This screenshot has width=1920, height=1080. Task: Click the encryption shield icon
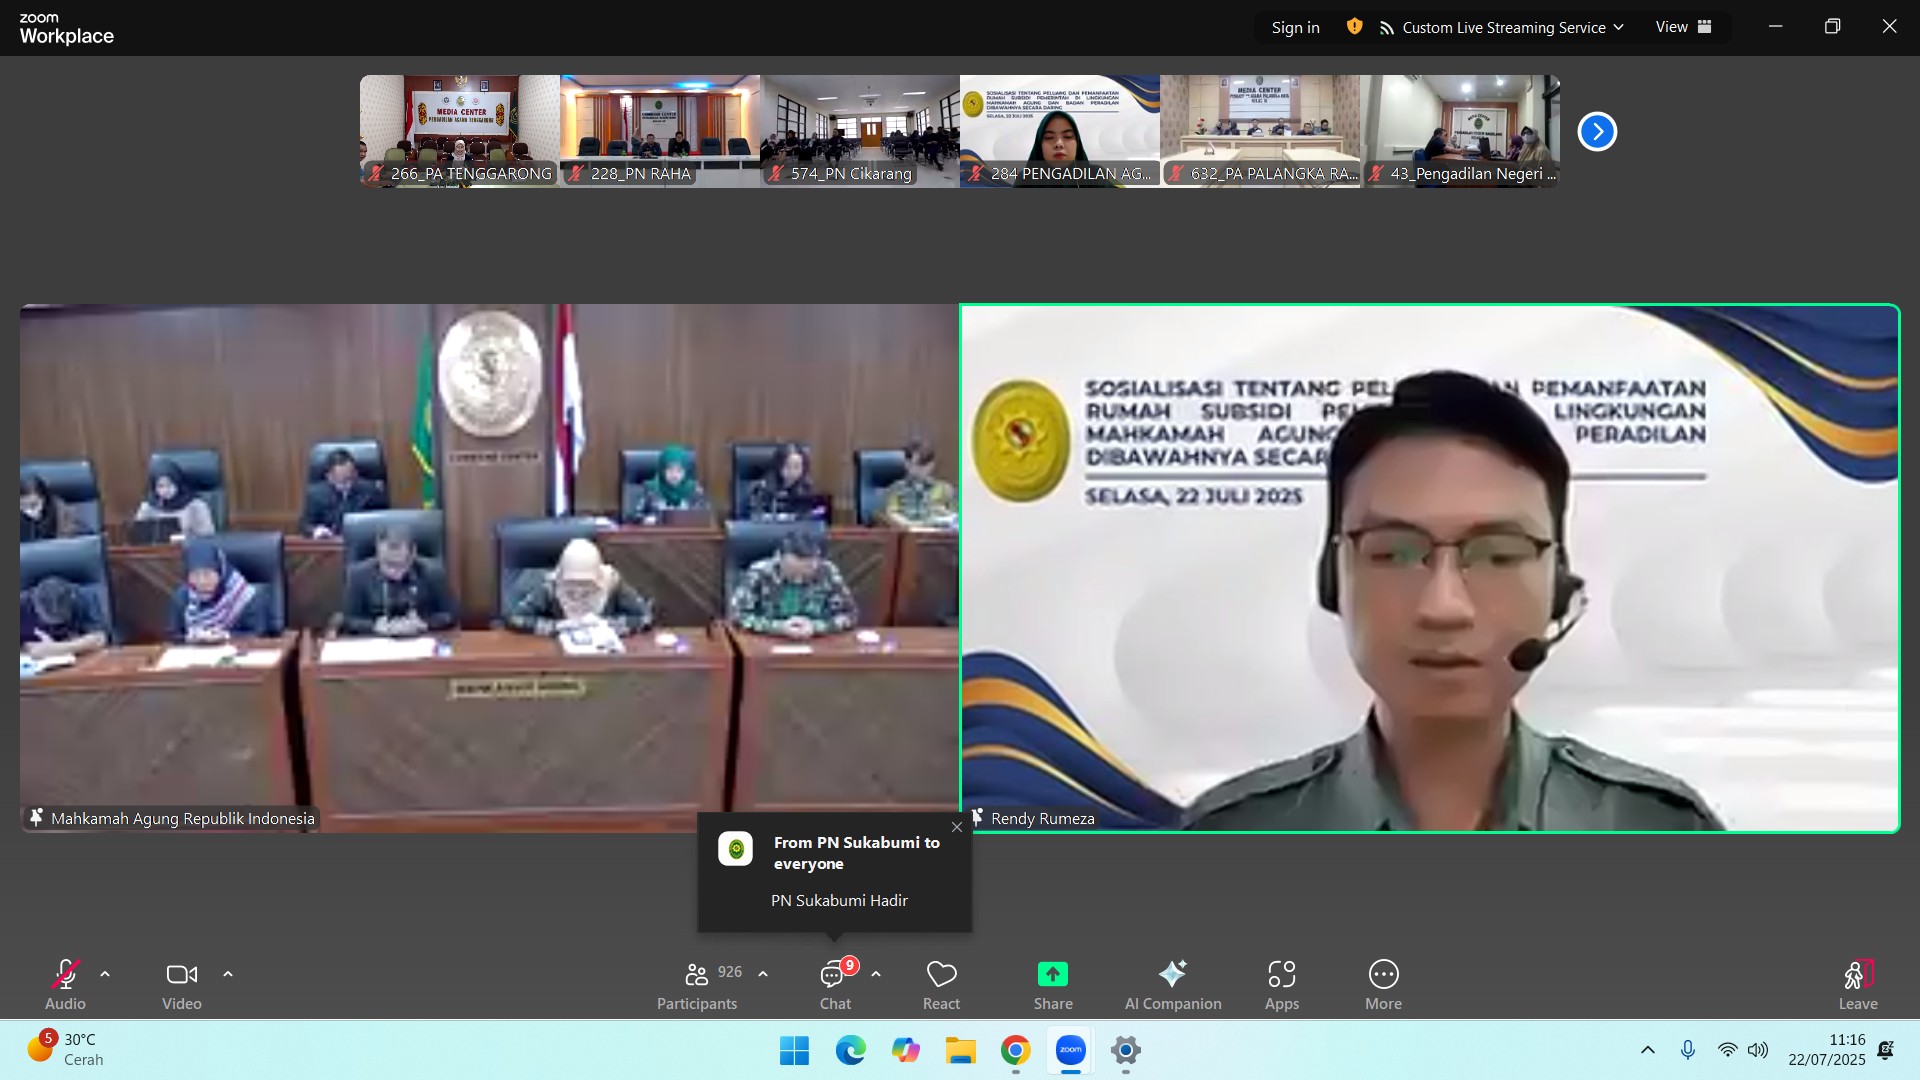[x=1354, y=27]
